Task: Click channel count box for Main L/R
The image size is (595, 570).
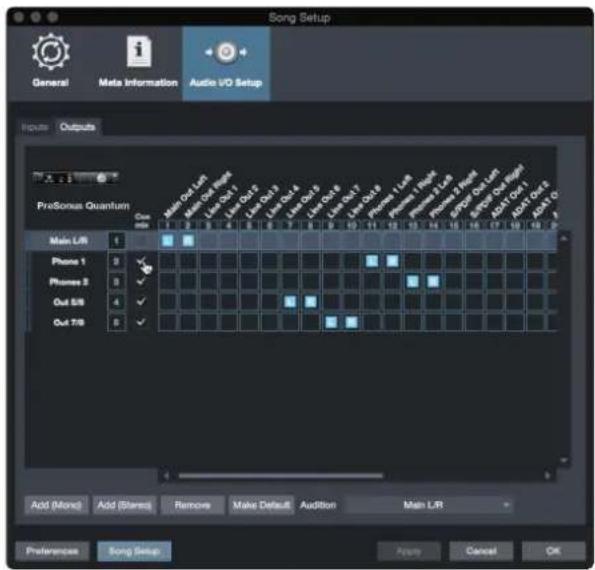Action: (x=116, y=241)
